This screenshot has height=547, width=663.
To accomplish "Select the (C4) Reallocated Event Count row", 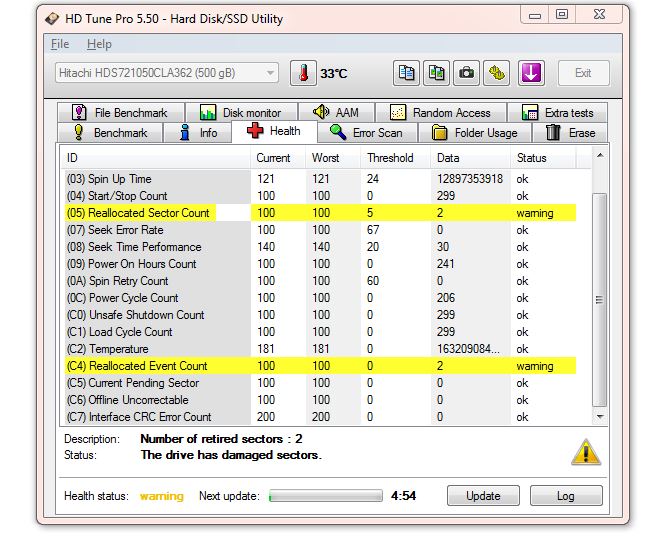I will click(321, 366).
